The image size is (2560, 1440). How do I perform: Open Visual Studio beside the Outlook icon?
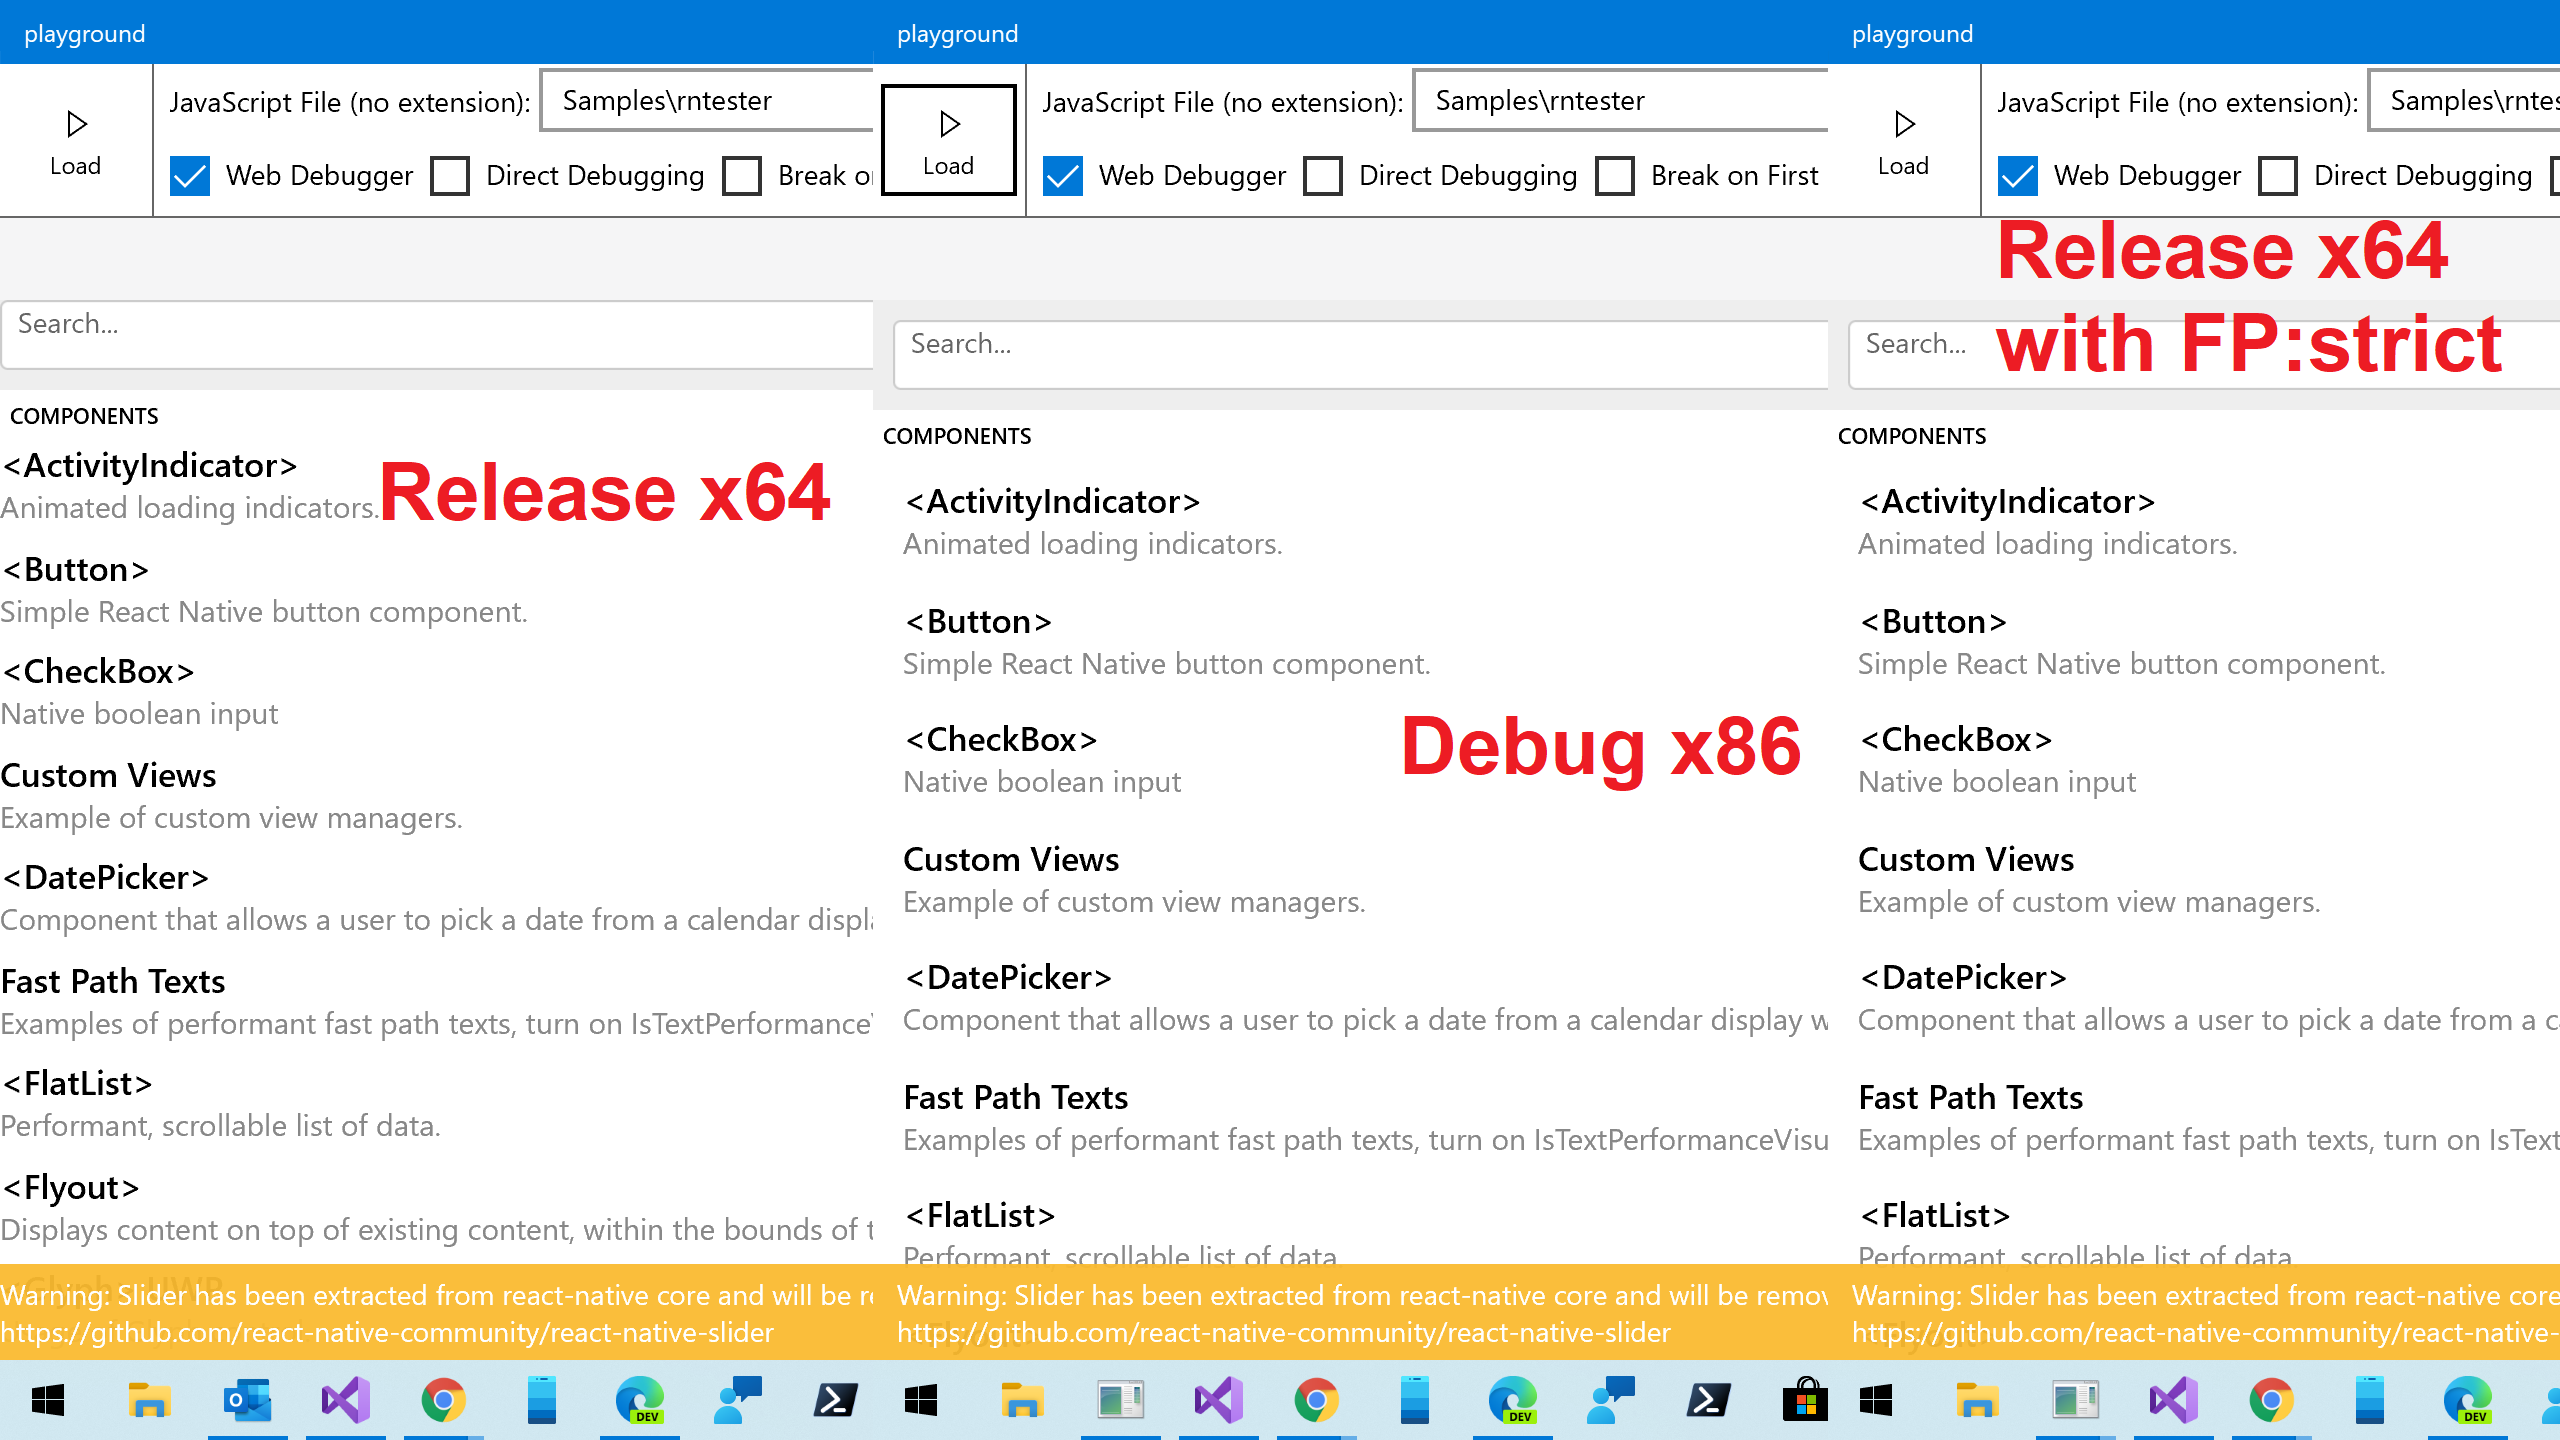pos(345,1400)
